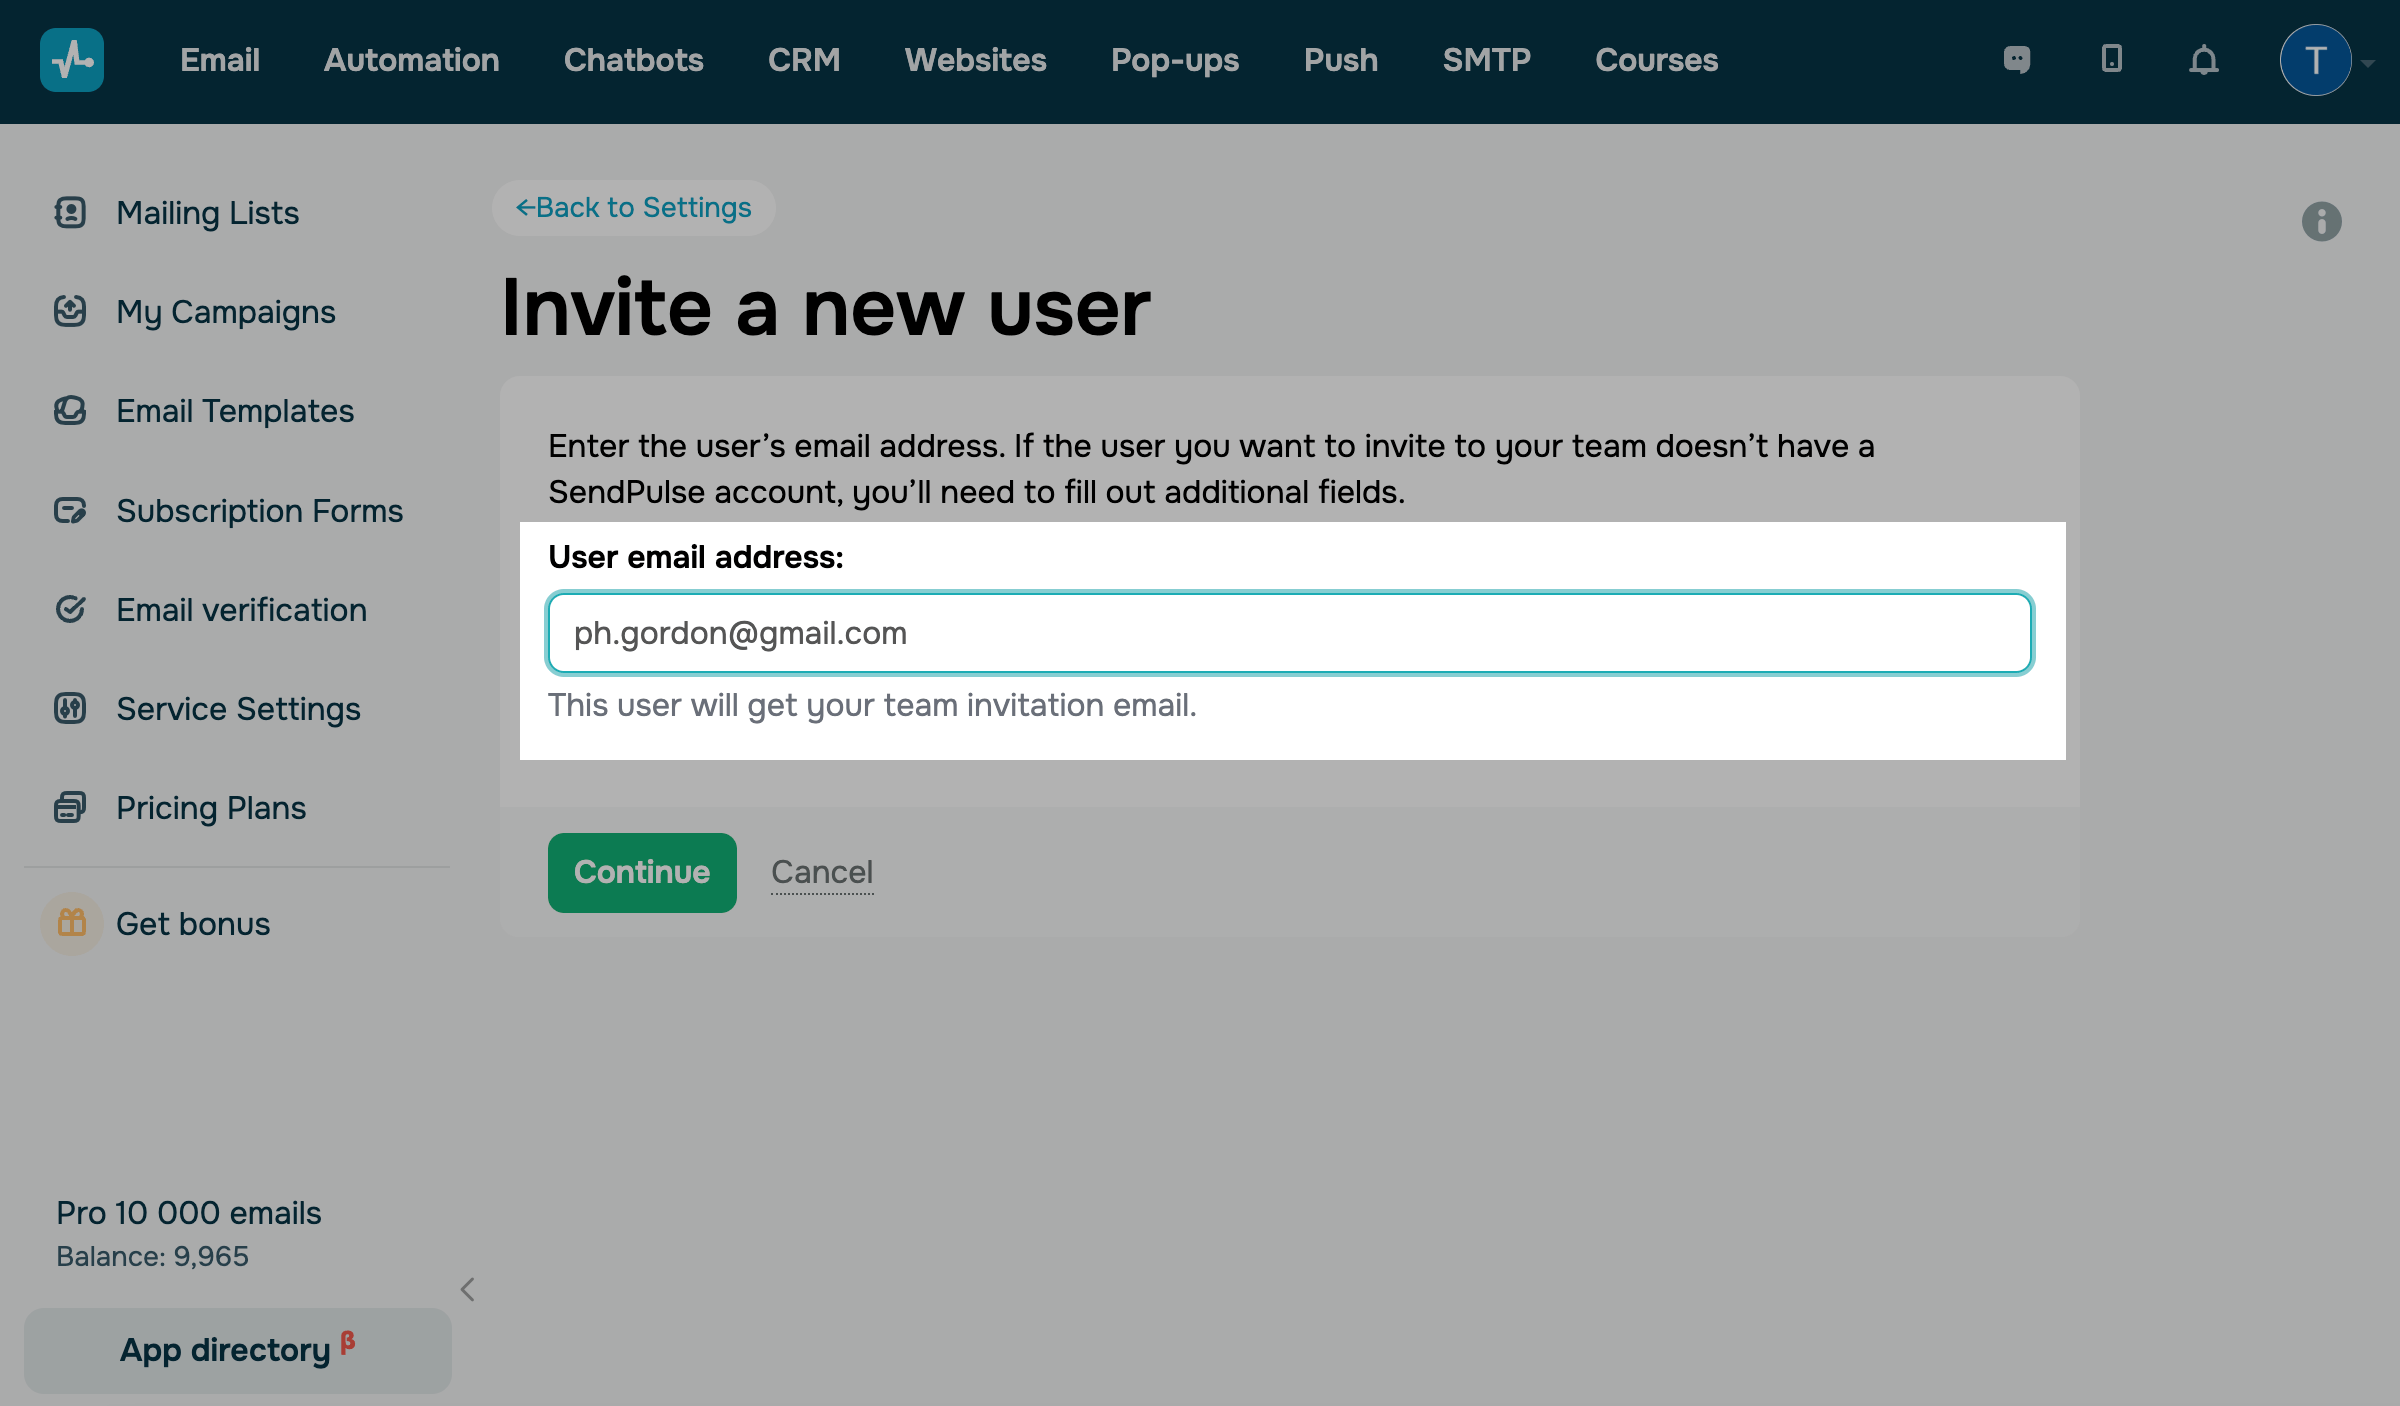Collapse the sidebar with the chevron
This screenshot has width=2400, height=1406.
[x=467, y=1289]
